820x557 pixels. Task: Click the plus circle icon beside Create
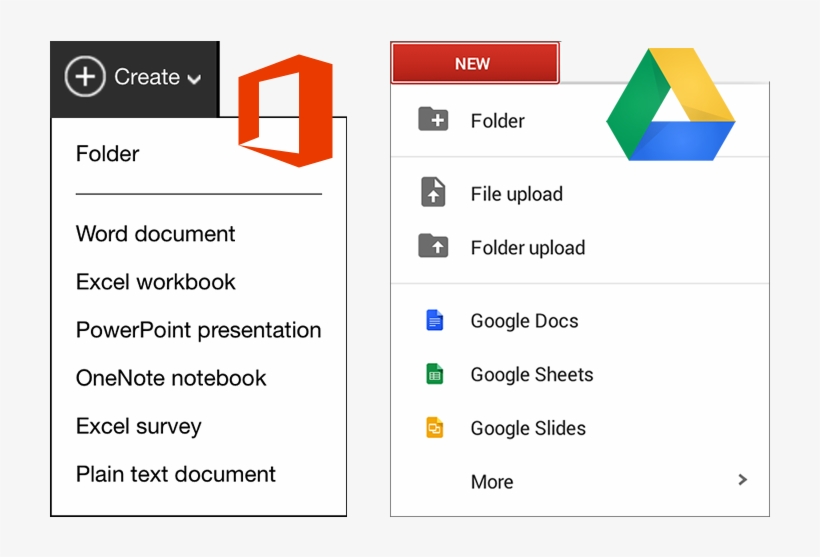click(x=85, y=76)
